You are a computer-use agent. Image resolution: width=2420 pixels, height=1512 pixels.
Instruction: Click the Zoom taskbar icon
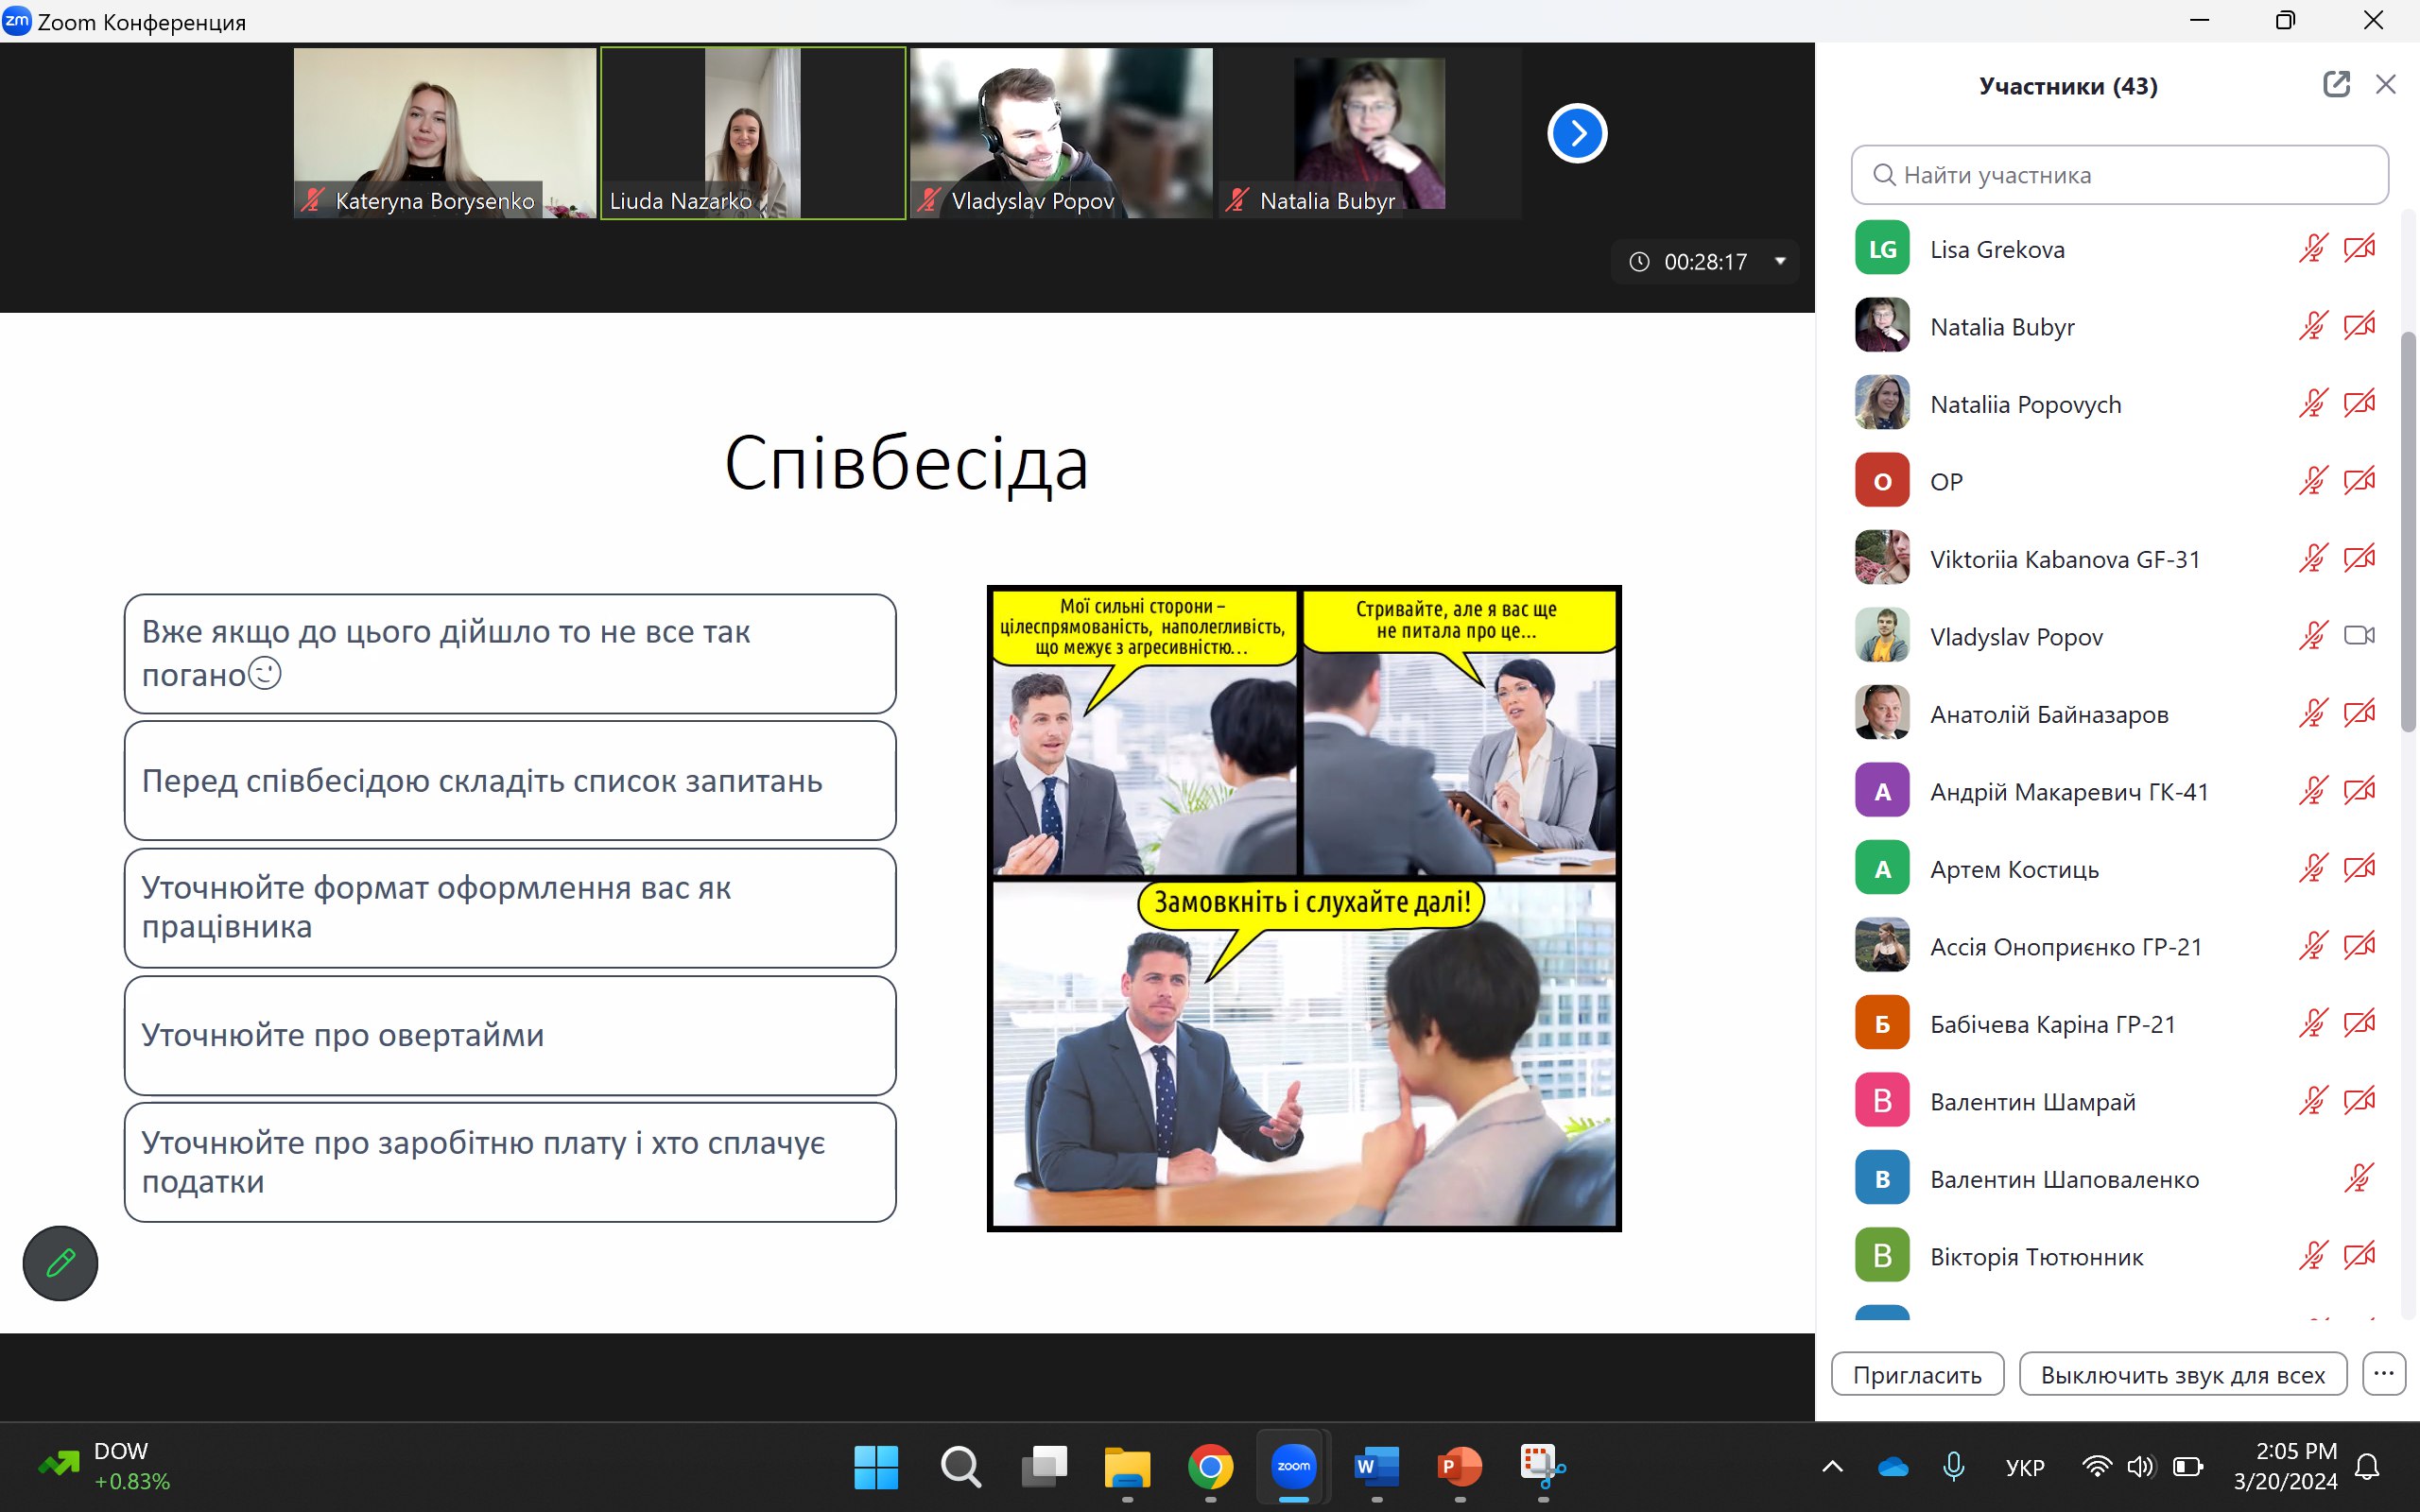click(x=1293, y=1467)
